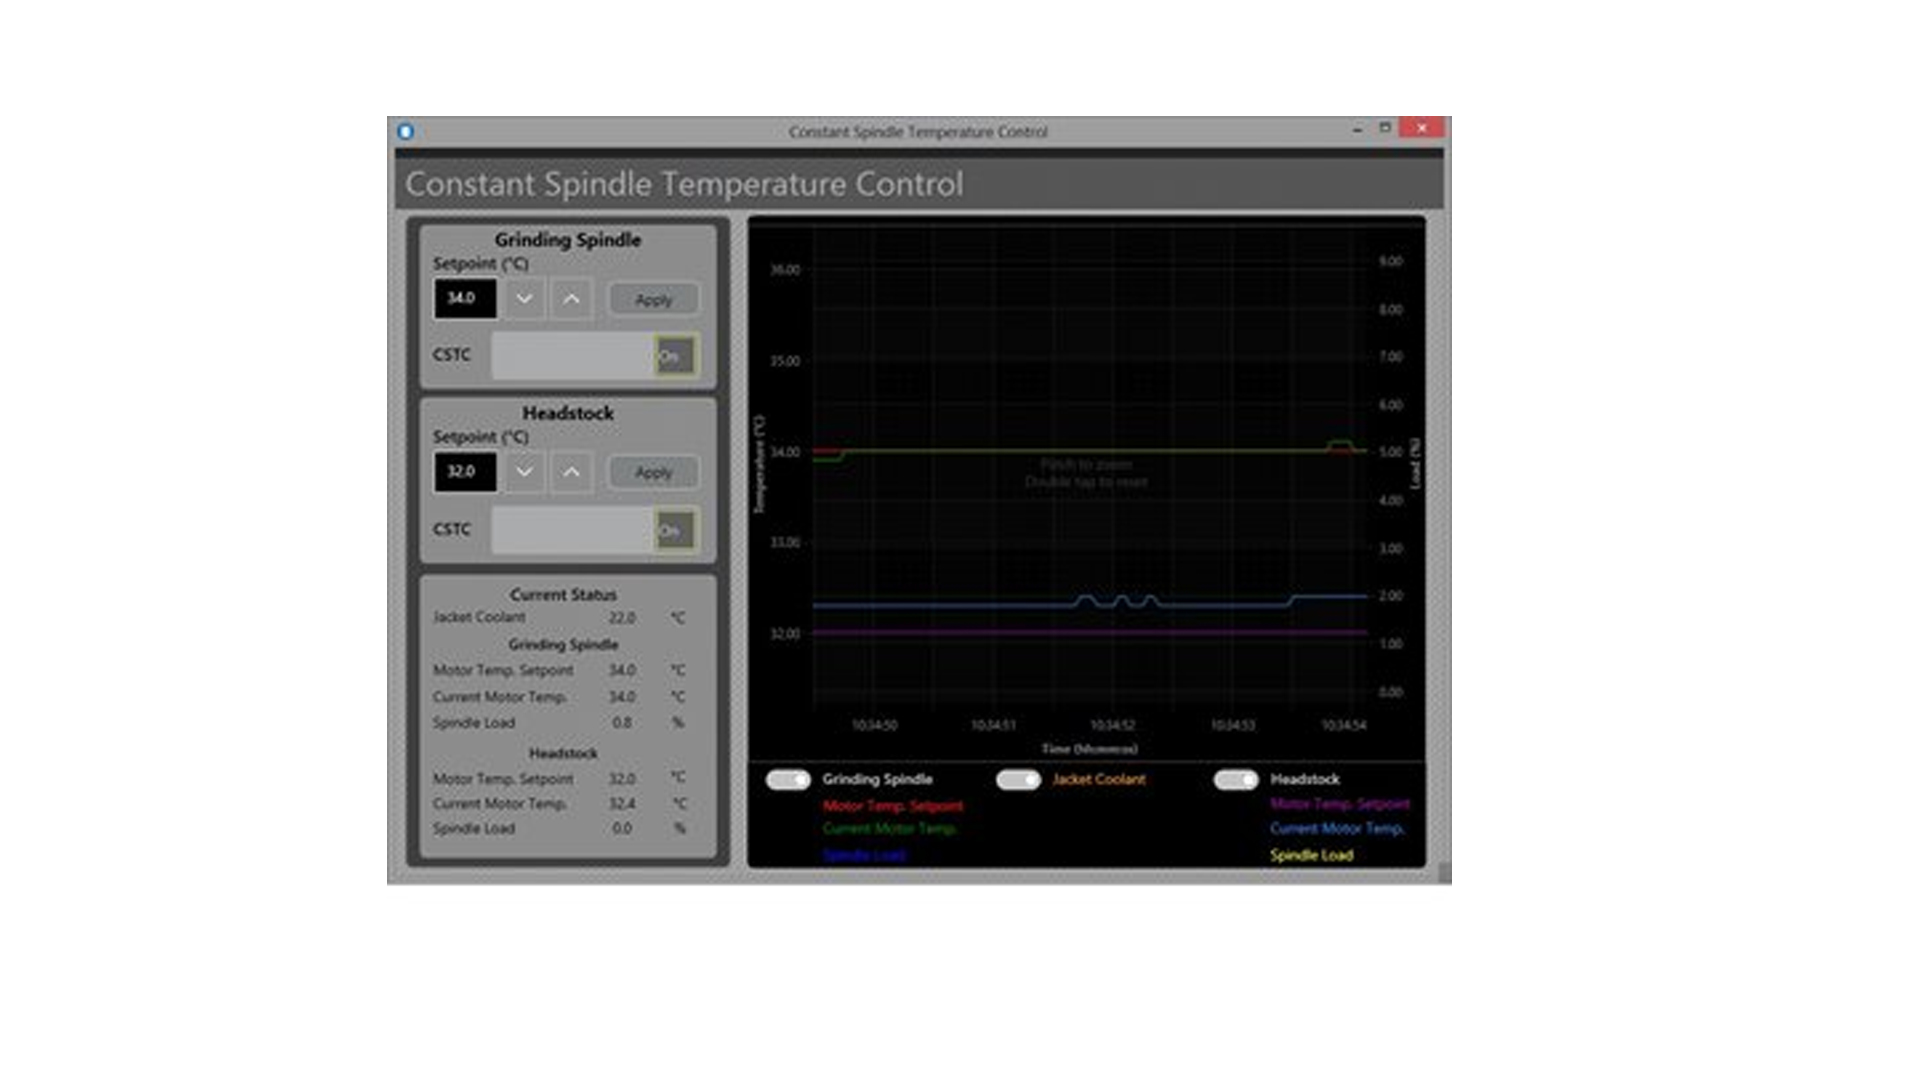Apply the Grinding Spindle setpoint
The image size is (1920, 1080).
(654, 299)
